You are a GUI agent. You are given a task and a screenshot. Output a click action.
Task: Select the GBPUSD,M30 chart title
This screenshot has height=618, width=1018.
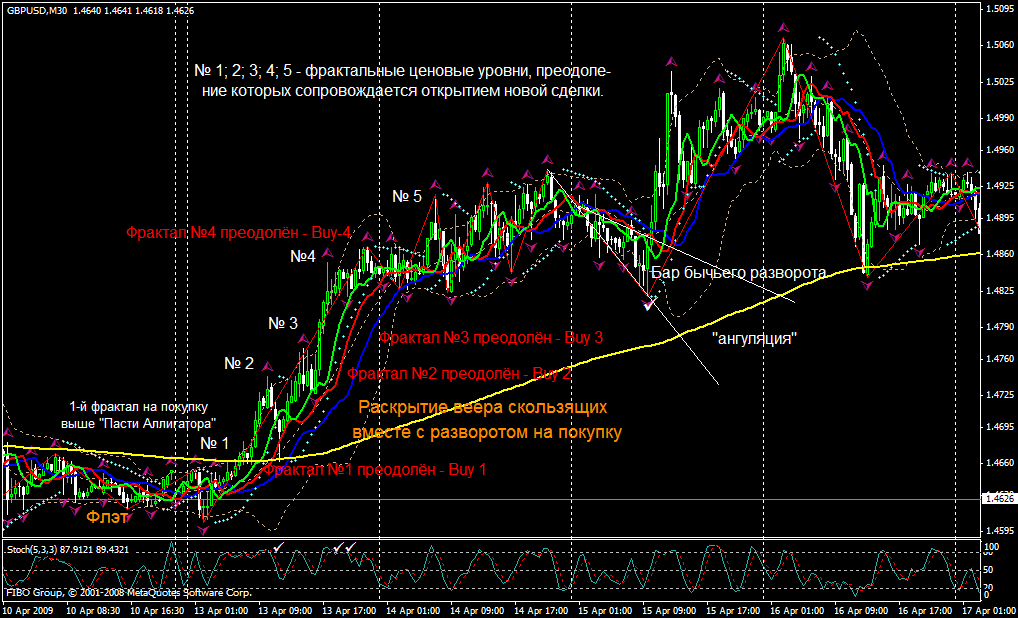37,8
